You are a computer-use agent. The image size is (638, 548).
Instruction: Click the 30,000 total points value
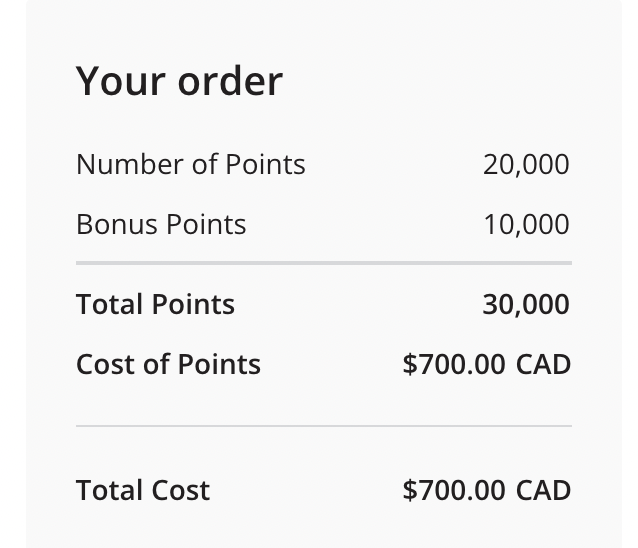point(526,305)
